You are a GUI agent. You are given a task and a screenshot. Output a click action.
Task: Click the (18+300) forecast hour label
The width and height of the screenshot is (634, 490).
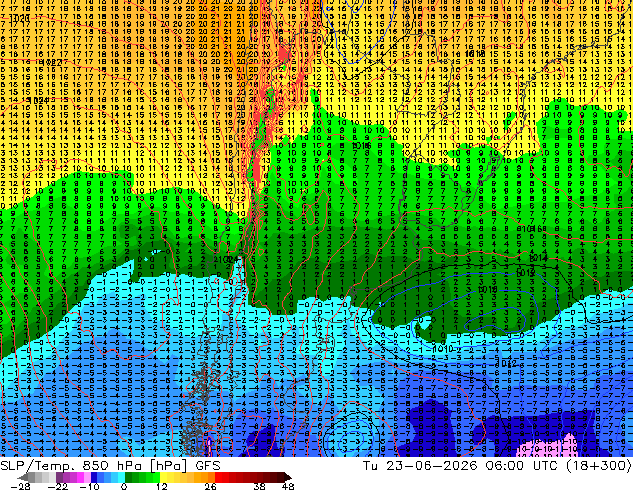[x=598, y=466]
